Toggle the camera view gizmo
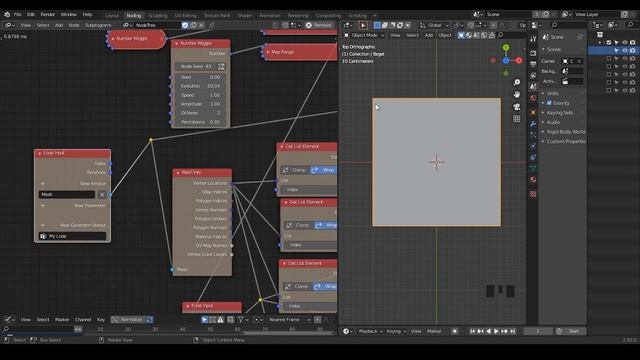Screen dimensions: 640x360 click(x=517, y=107)
